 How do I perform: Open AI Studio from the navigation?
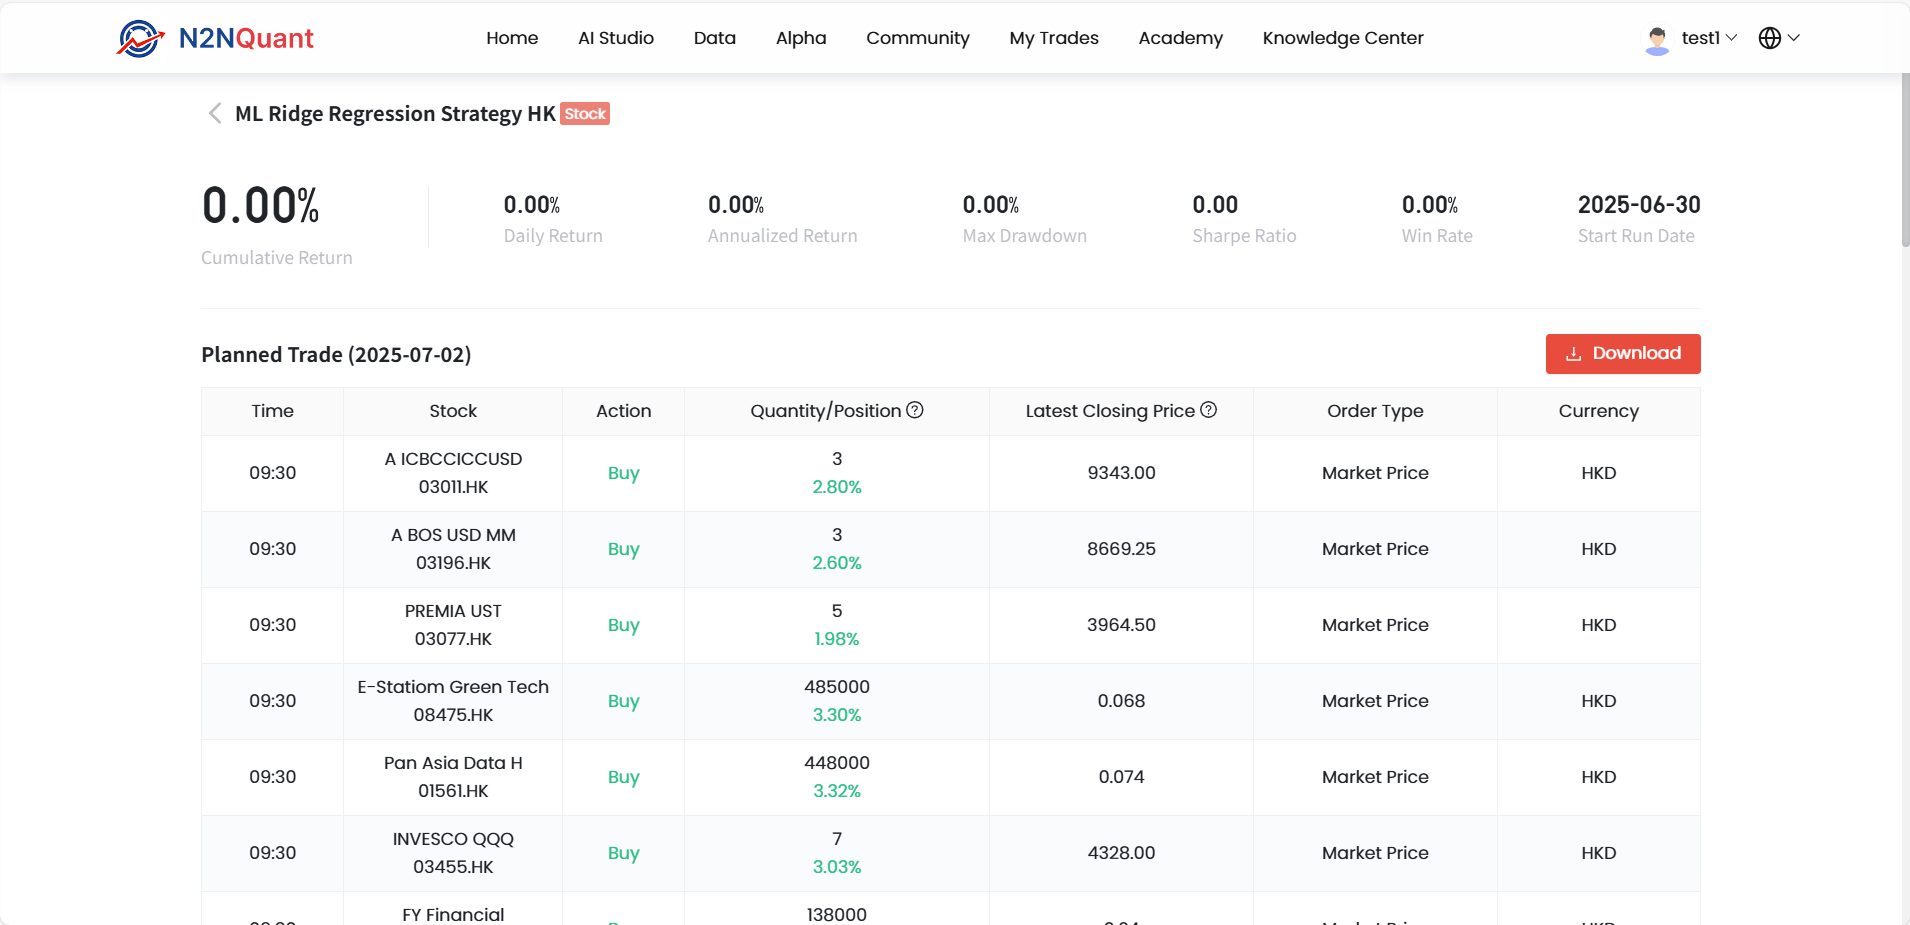pos(616,38)
